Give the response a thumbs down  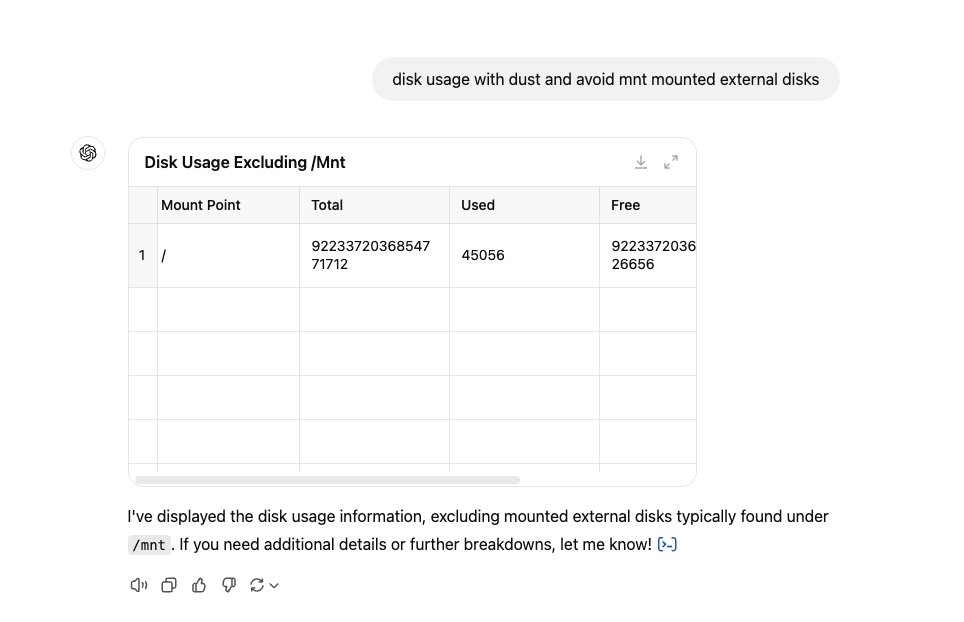[229, 585]
